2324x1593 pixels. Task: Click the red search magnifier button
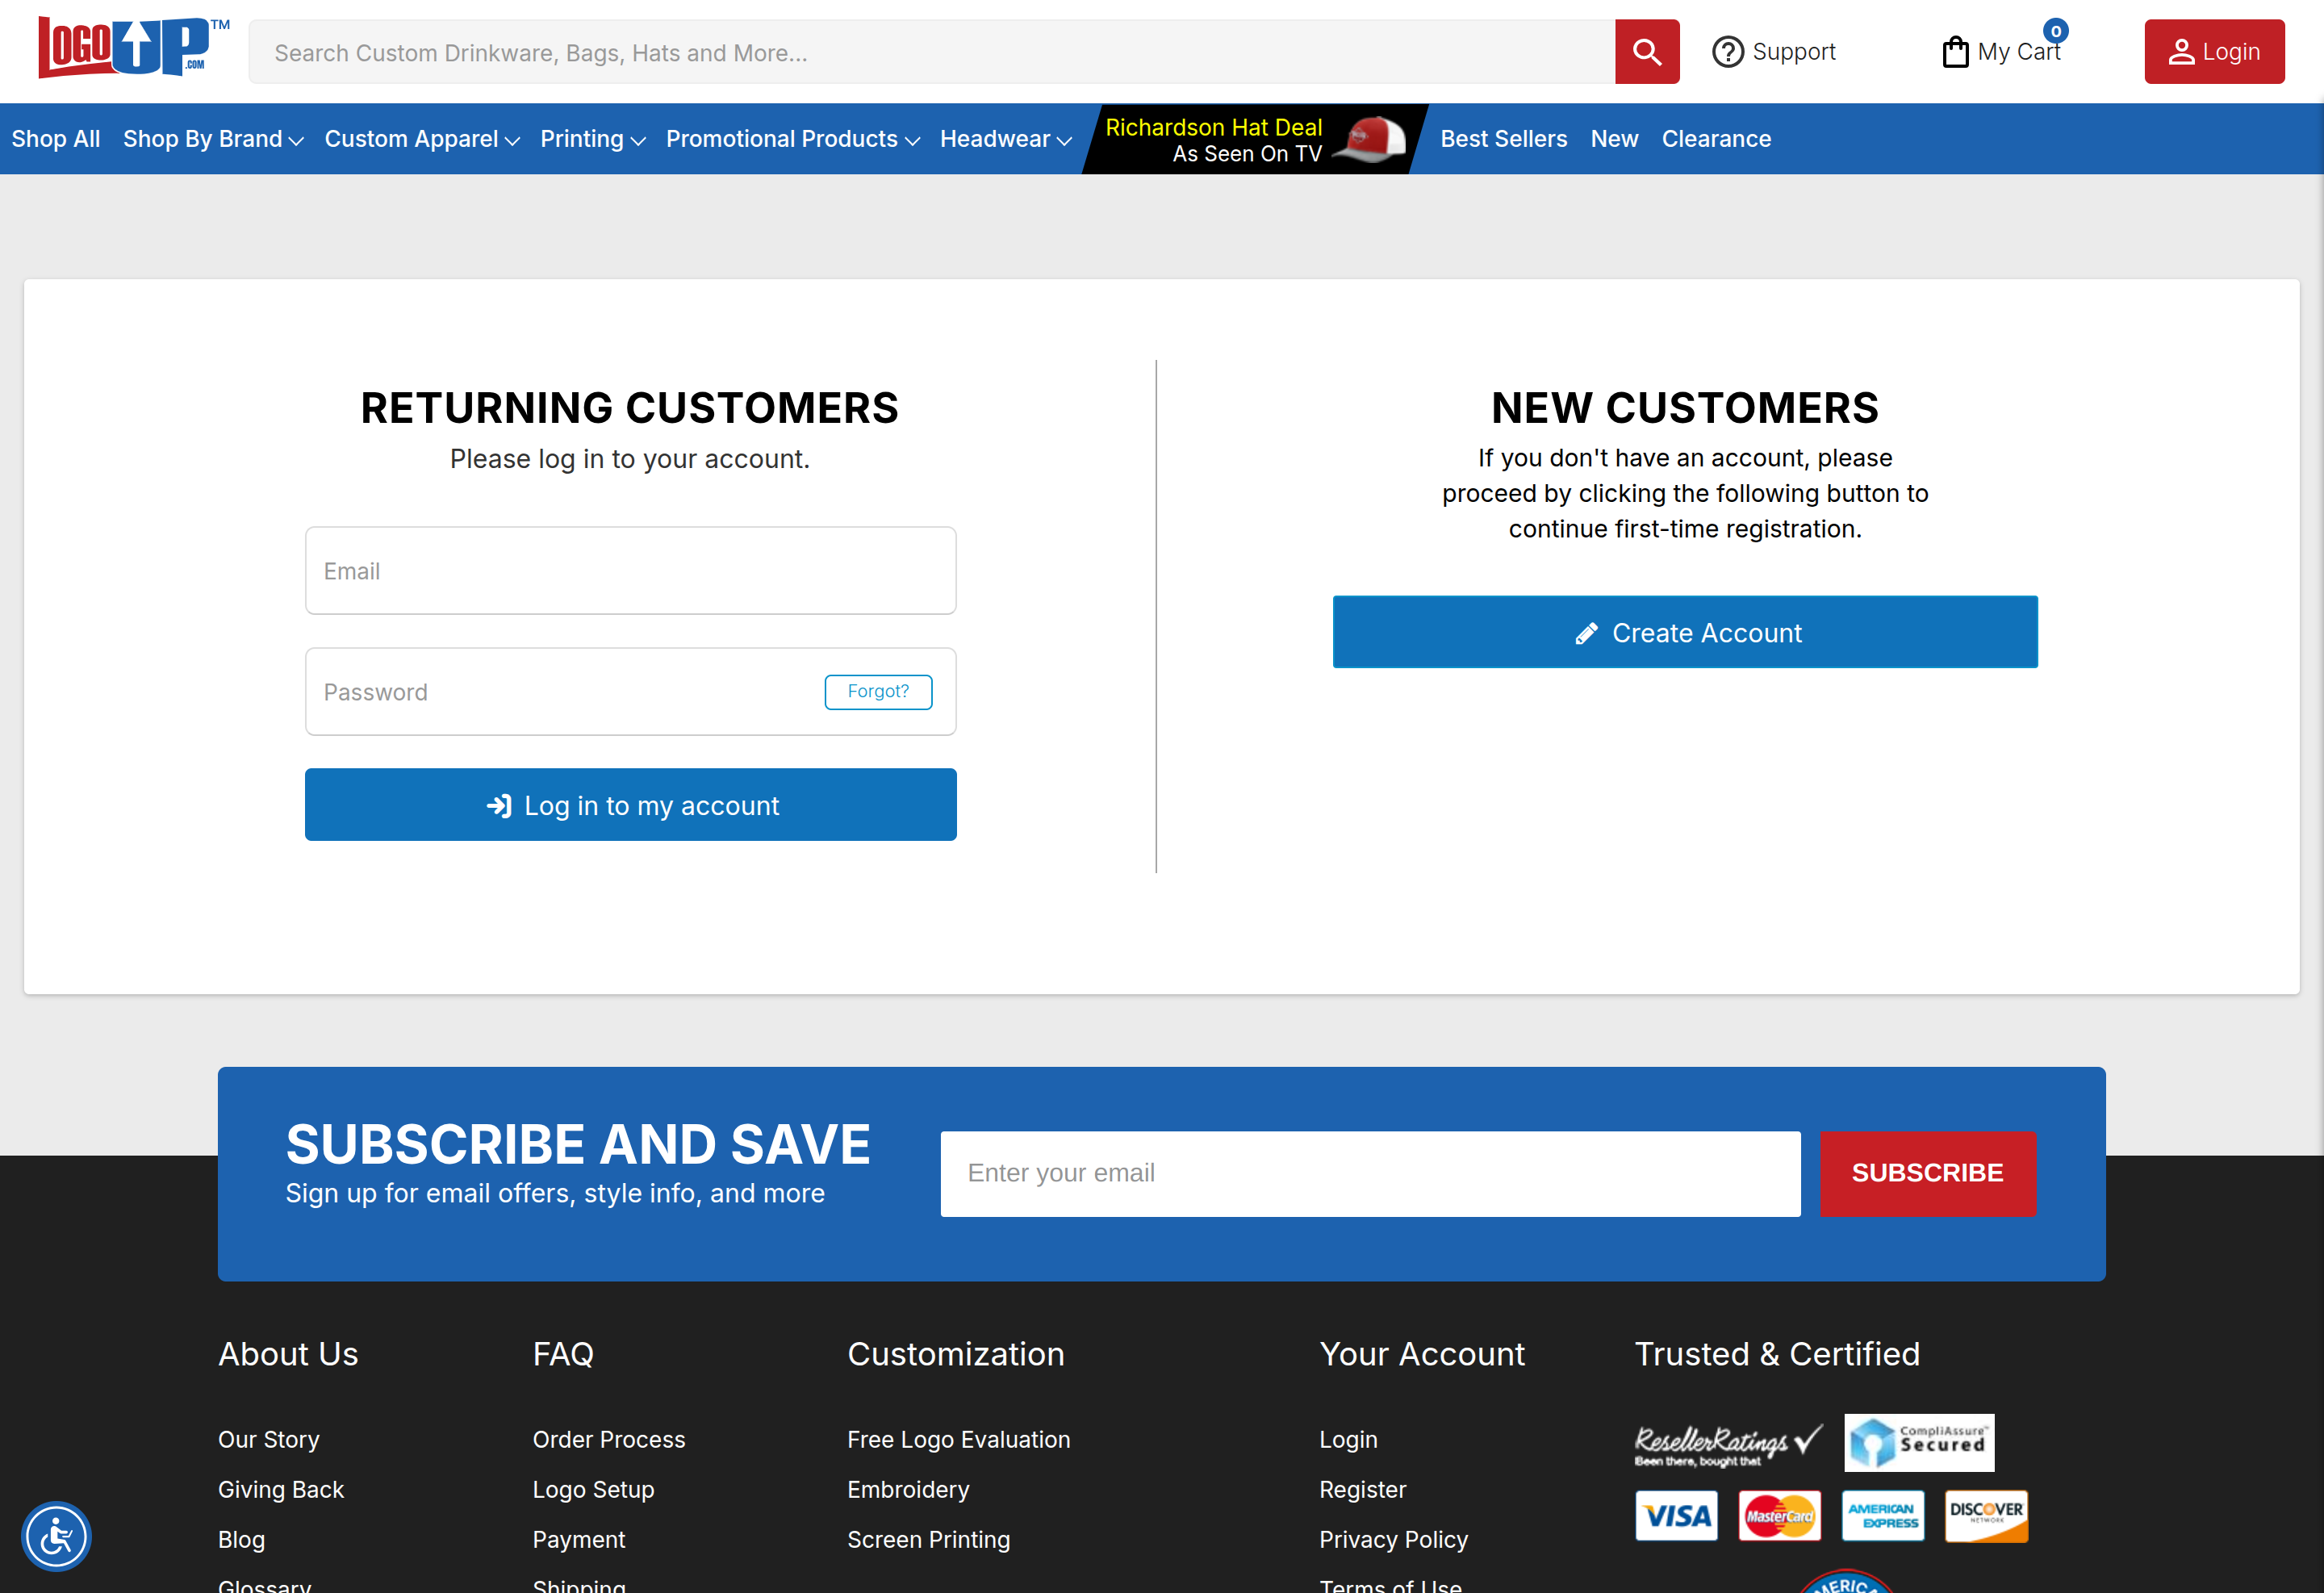pyautogui.click(x=1647, y=52)
